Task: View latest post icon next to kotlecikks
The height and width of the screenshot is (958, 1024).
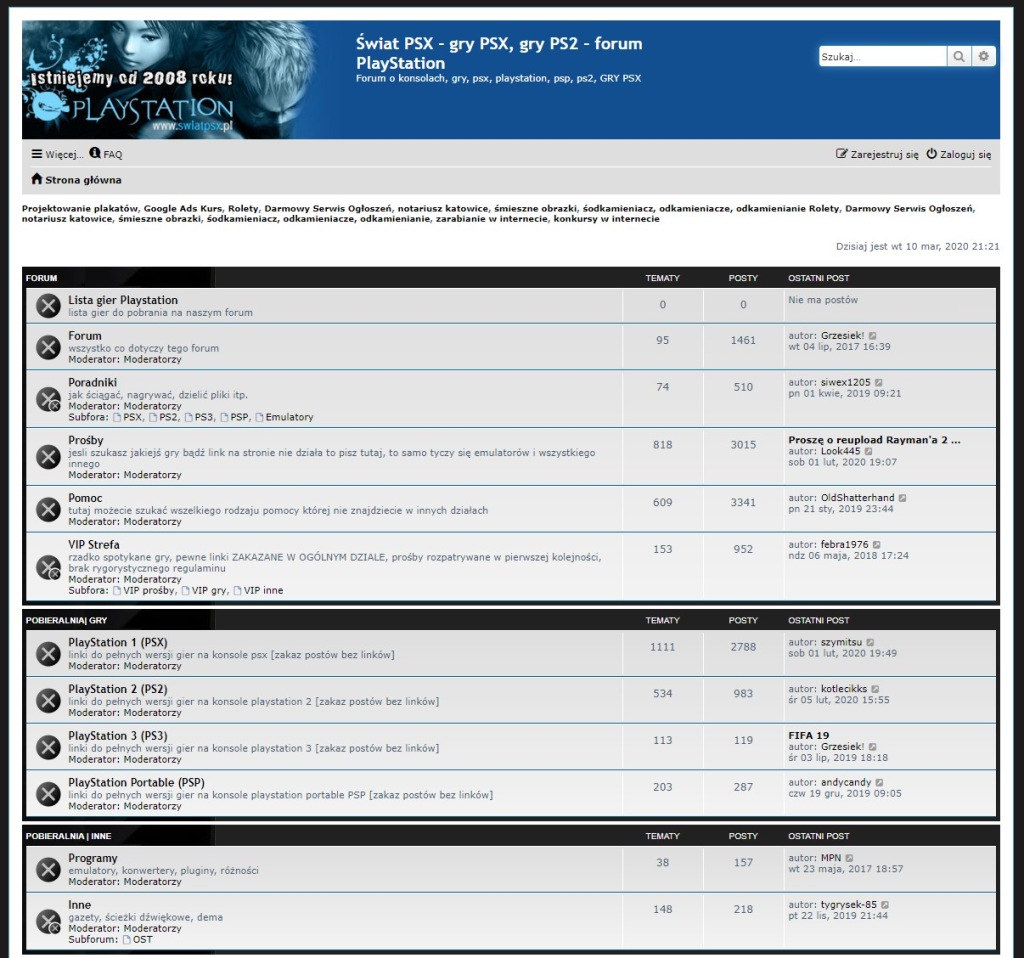Action: point(876,689)
